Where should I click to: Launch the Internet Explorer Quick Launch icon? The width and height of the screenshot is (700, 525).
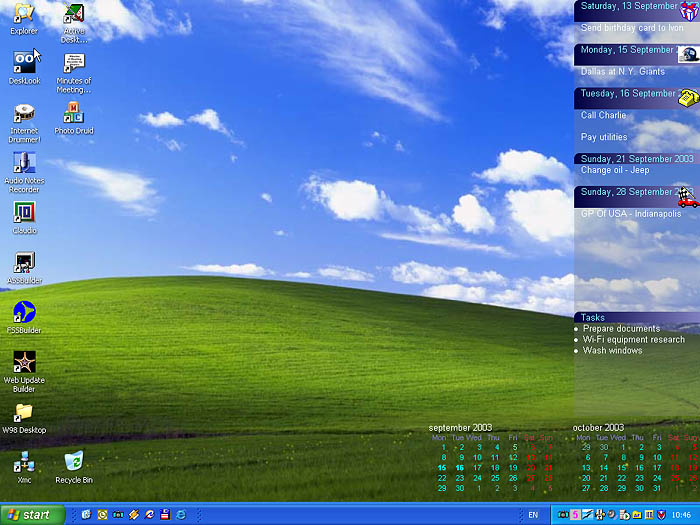coord(181,515)
